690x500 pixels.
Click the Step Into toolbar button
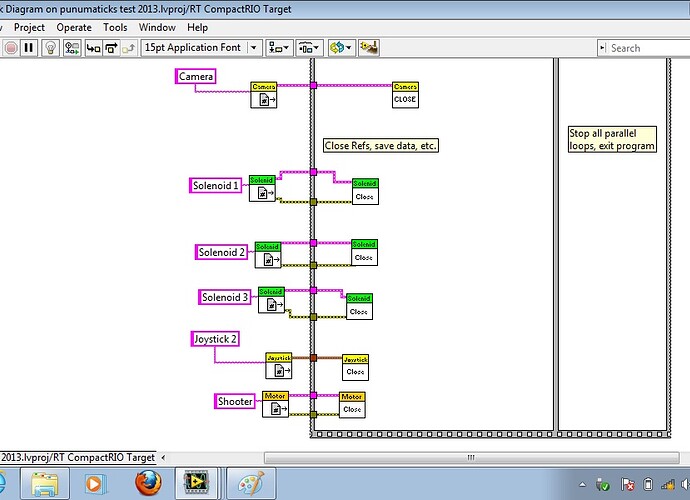tap(93, 48)
